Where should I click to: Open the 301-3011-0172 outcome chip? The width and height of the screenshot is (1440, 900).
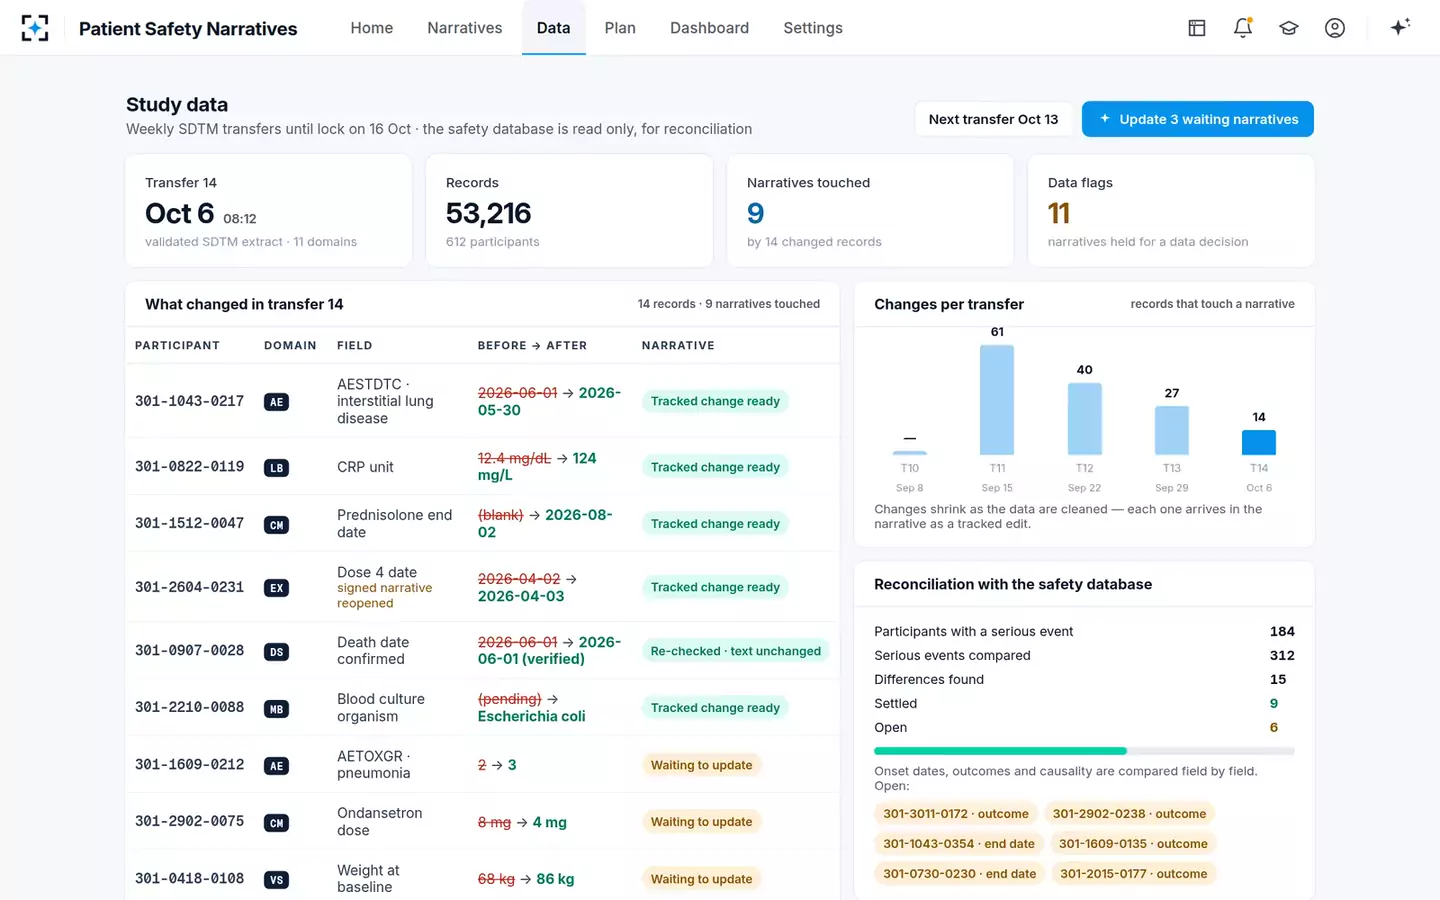pyautogui.click(x=956, y=814)
